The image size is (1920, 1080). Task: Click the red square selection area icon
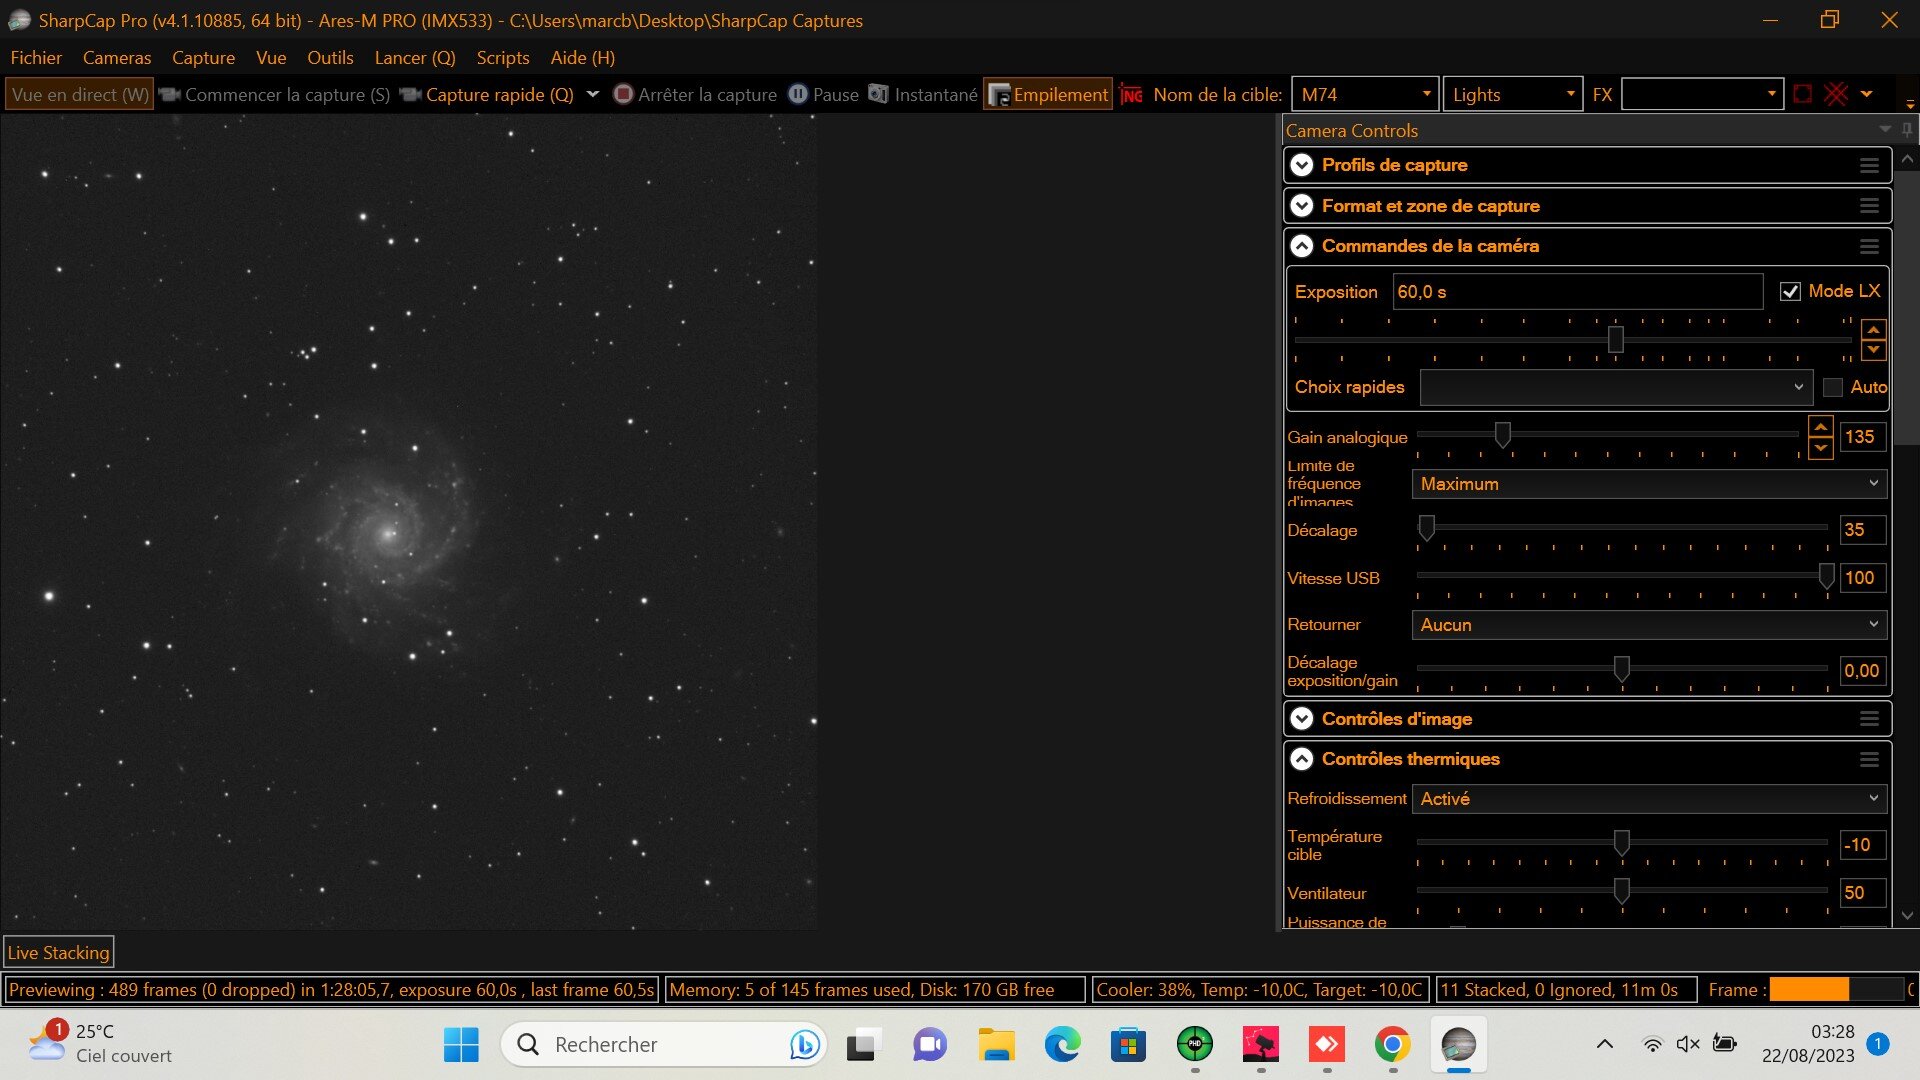click(x=1803, y=94)
